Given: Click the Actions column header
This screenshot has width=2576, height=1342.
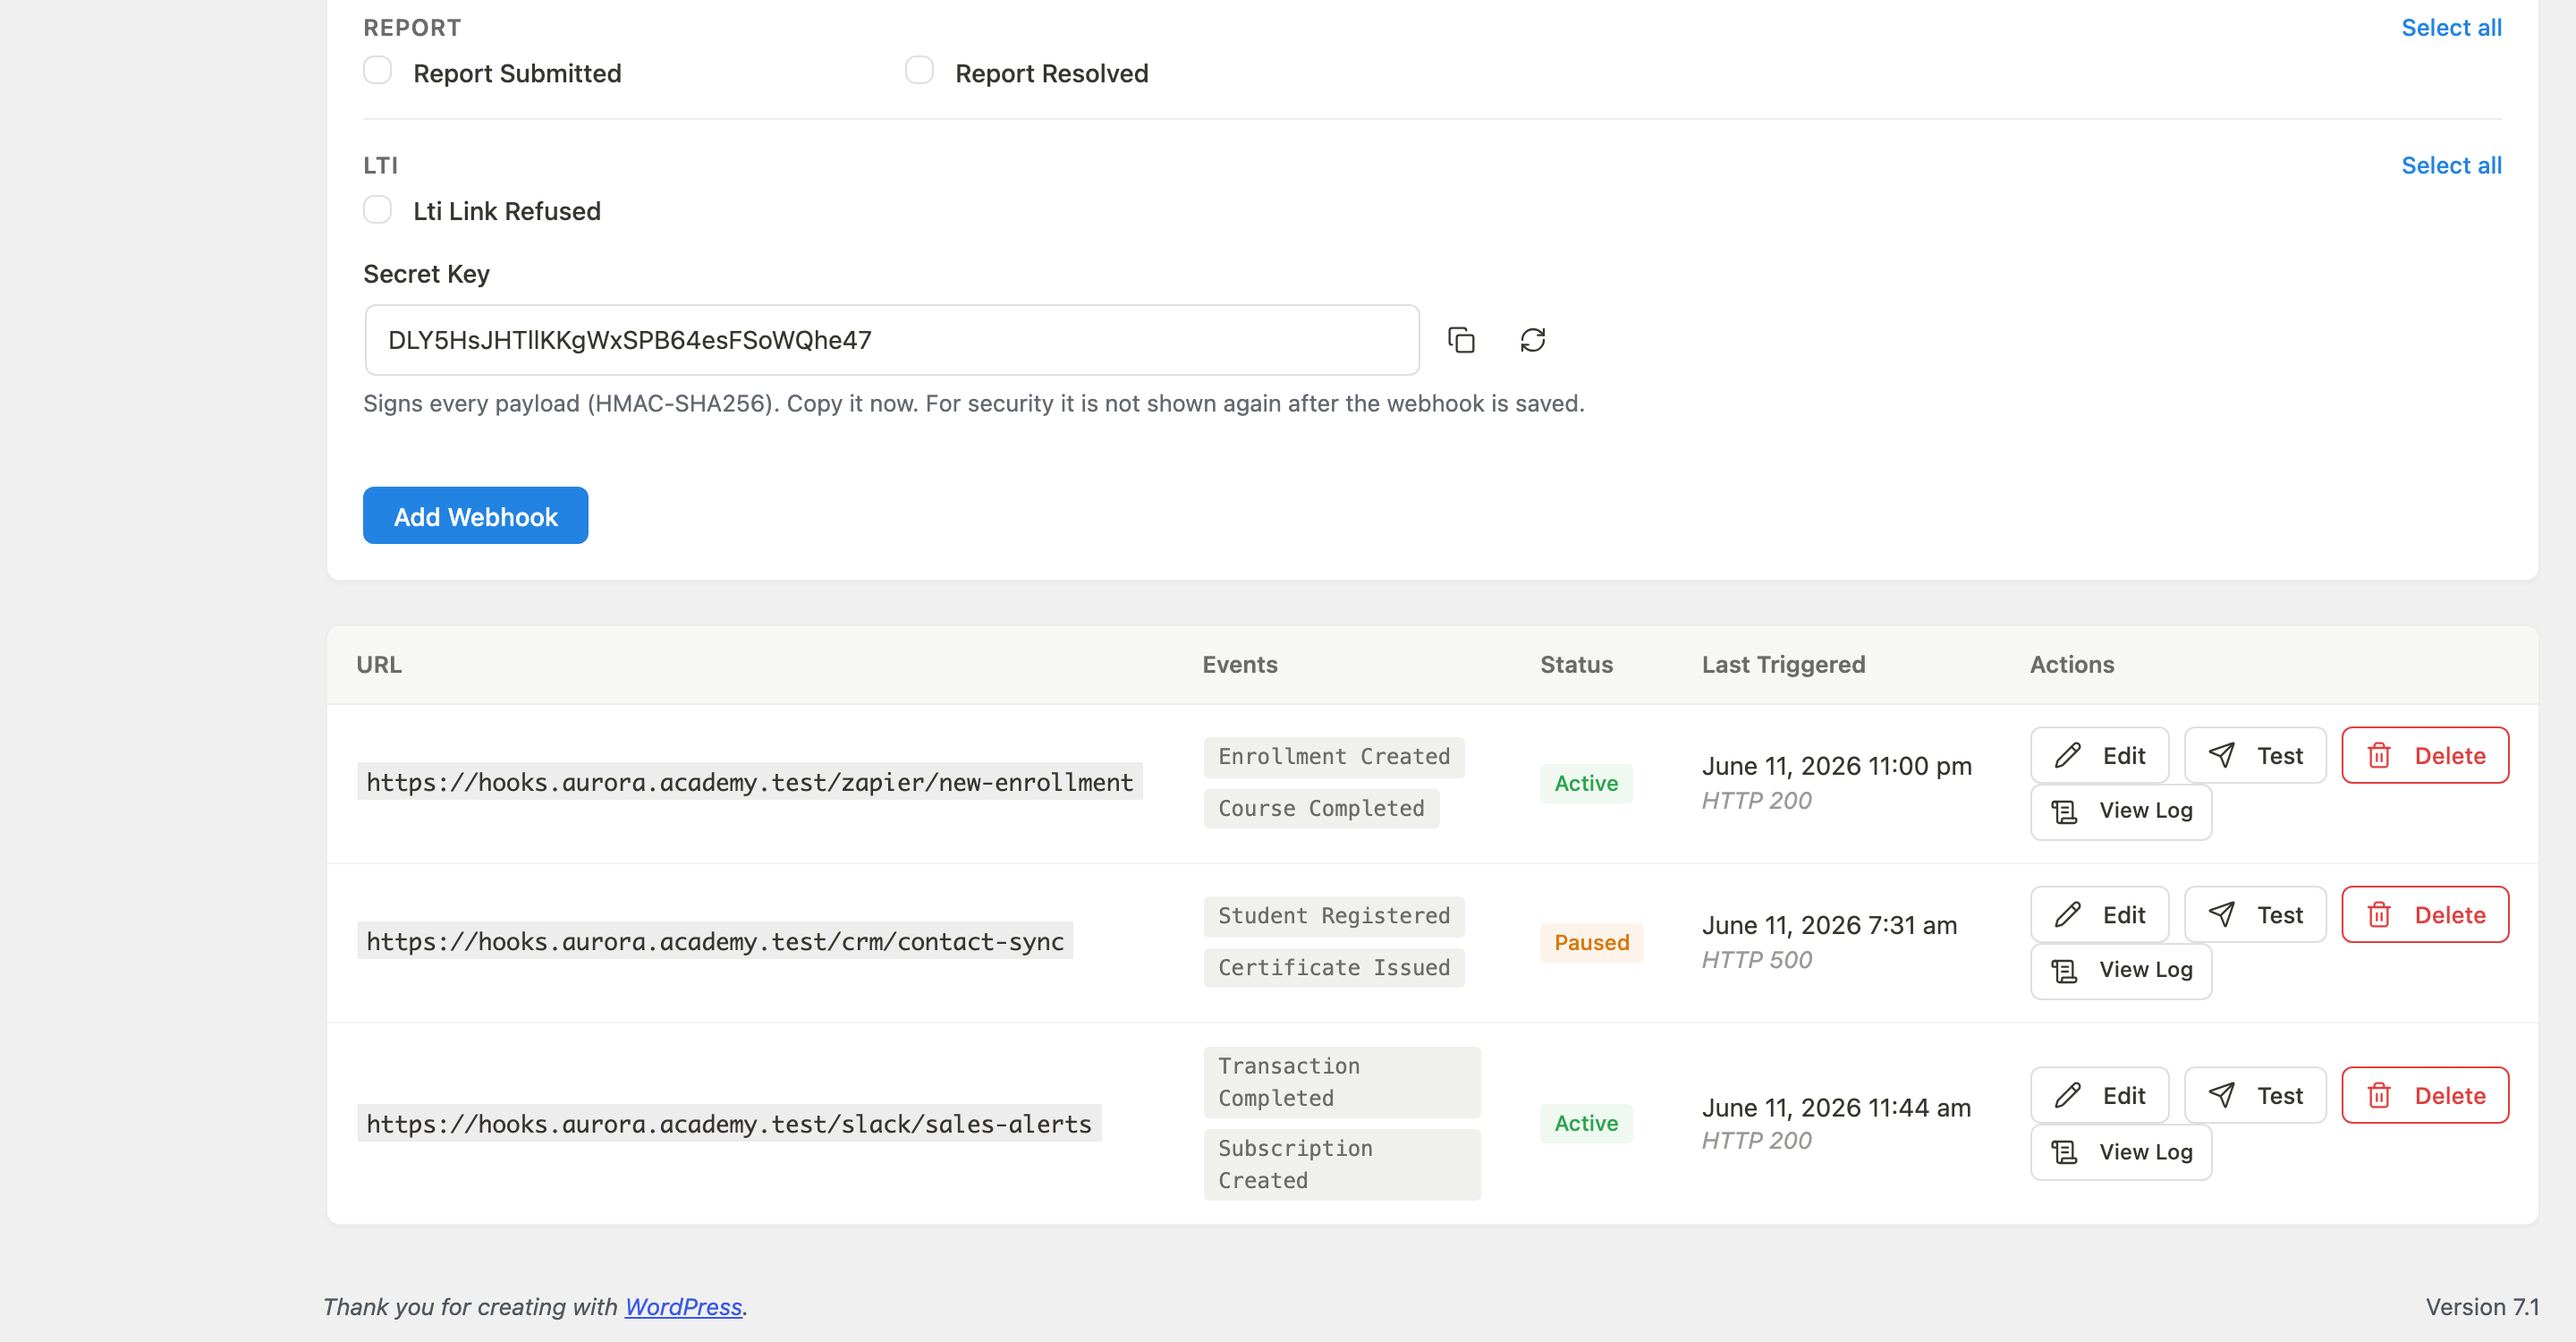Looking at the screenshot, I should (x=2071, y=665).
